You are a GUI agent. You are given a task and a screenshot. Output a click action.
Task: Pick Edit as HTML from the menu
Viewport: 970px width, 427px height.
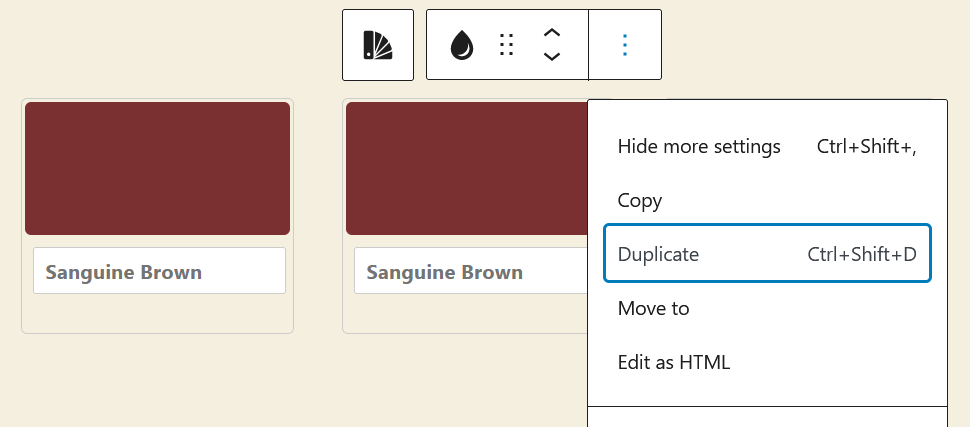[x=674, y=362]
